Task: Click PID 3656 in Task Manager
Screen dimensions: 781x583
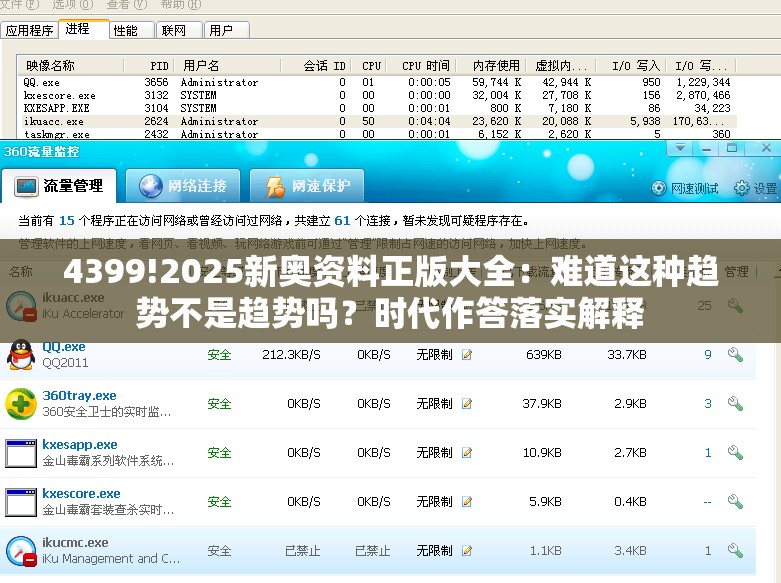Action: click(156, 82)
